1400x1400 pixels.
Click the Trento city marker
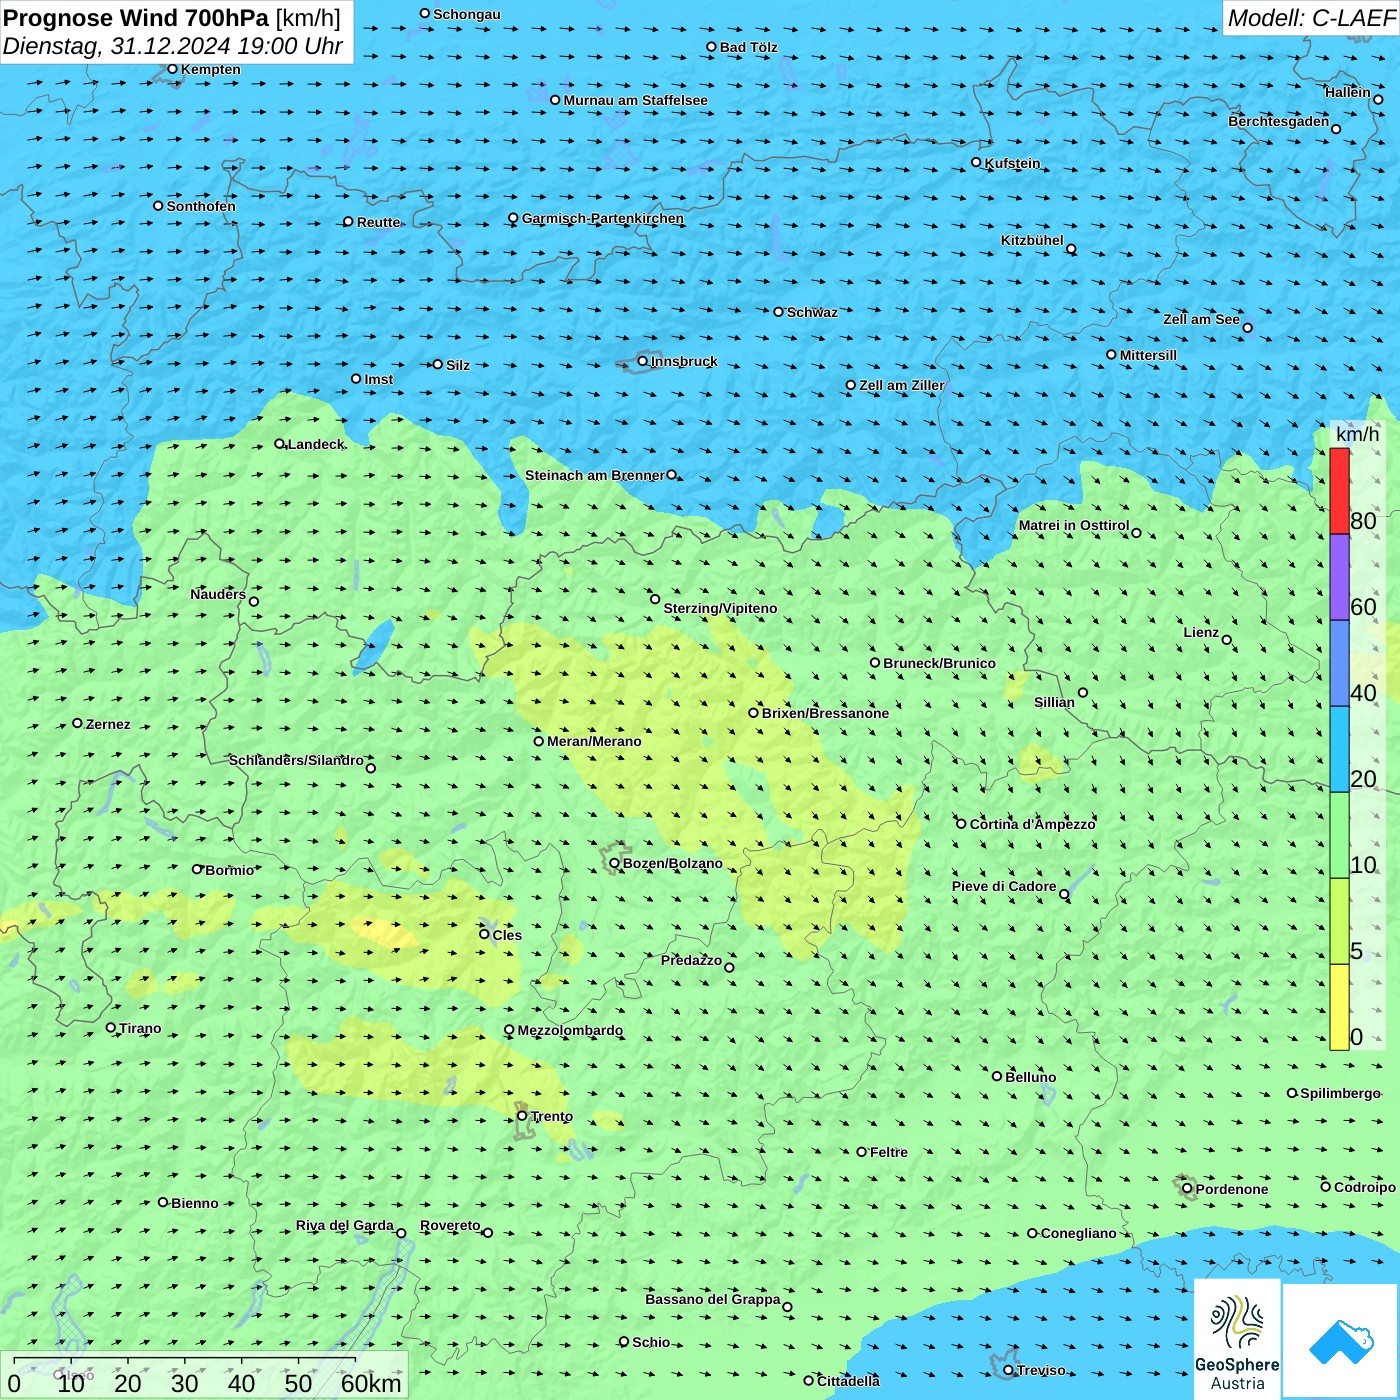click(x=522, y=1116)
